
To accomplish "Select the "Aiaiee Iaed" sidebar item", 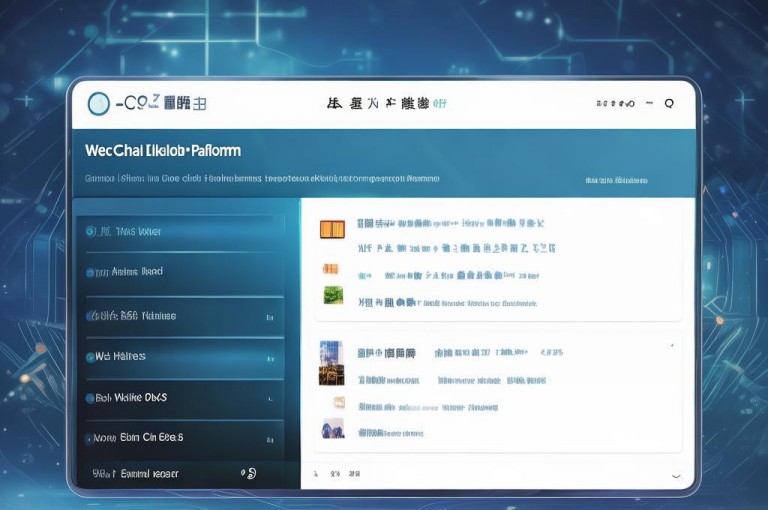I will point(180,272).
